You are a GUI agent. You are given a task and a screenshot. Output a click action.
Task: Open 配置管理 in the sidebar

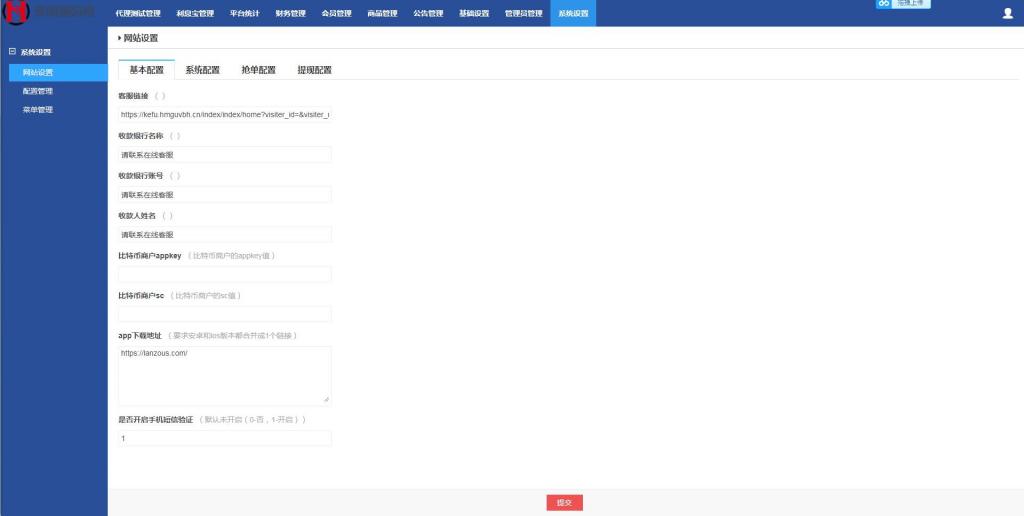click(38, 91)
